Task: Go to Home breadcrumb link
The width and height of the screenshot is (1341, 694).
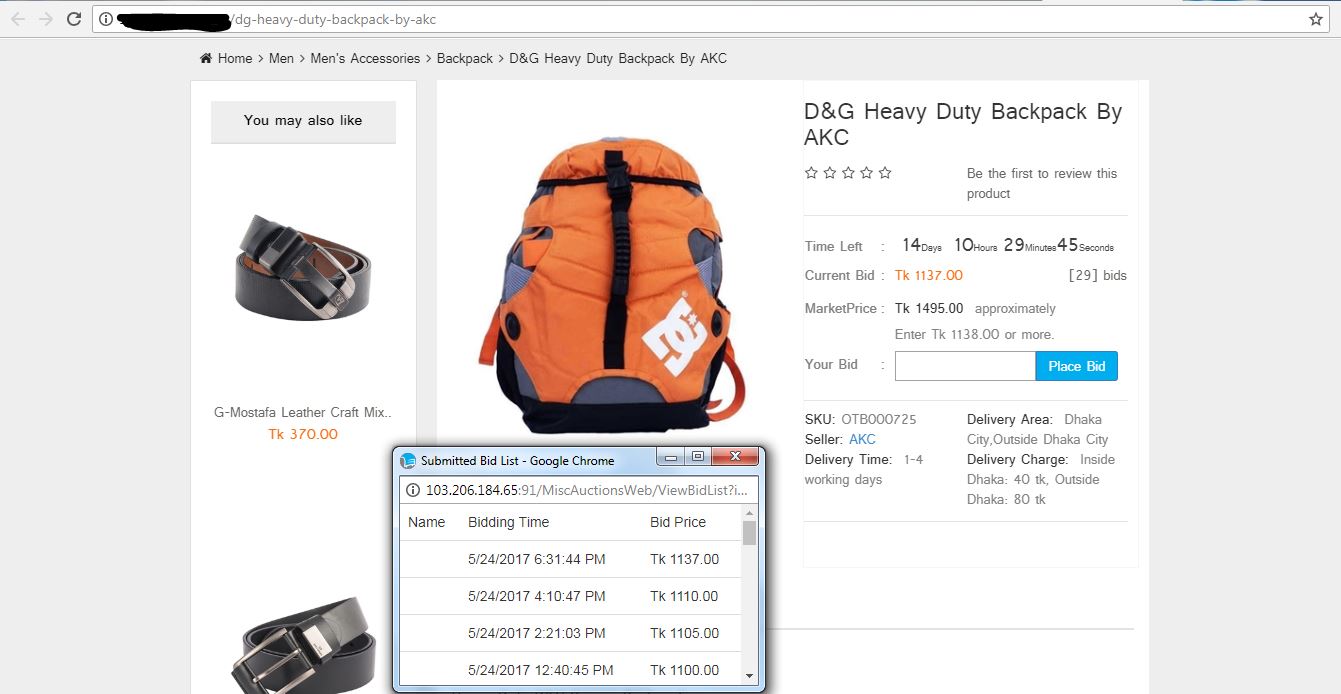Action: 235,58
